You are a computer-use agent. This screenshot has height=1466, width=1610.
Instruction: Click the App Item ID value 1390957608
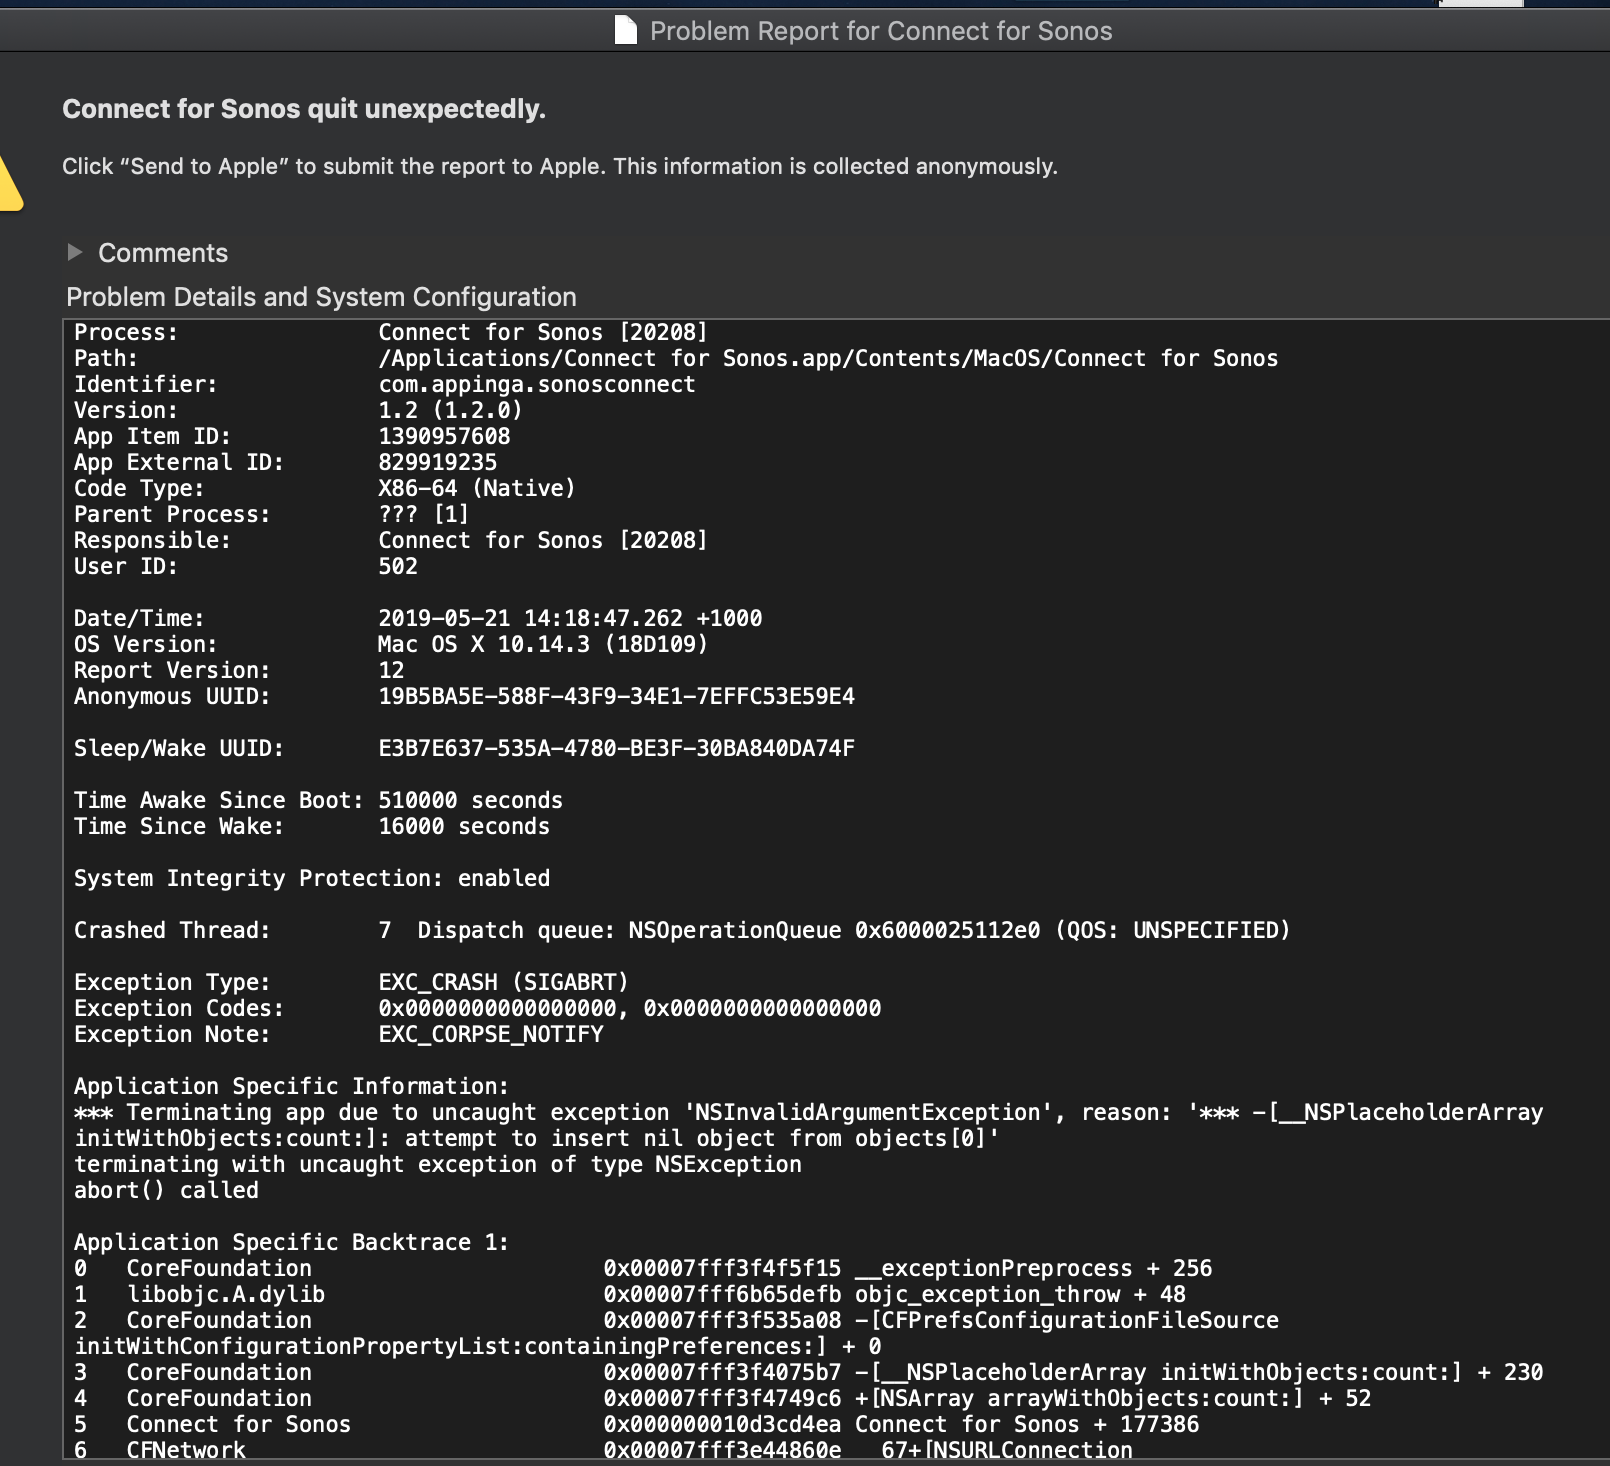[444, 436]
